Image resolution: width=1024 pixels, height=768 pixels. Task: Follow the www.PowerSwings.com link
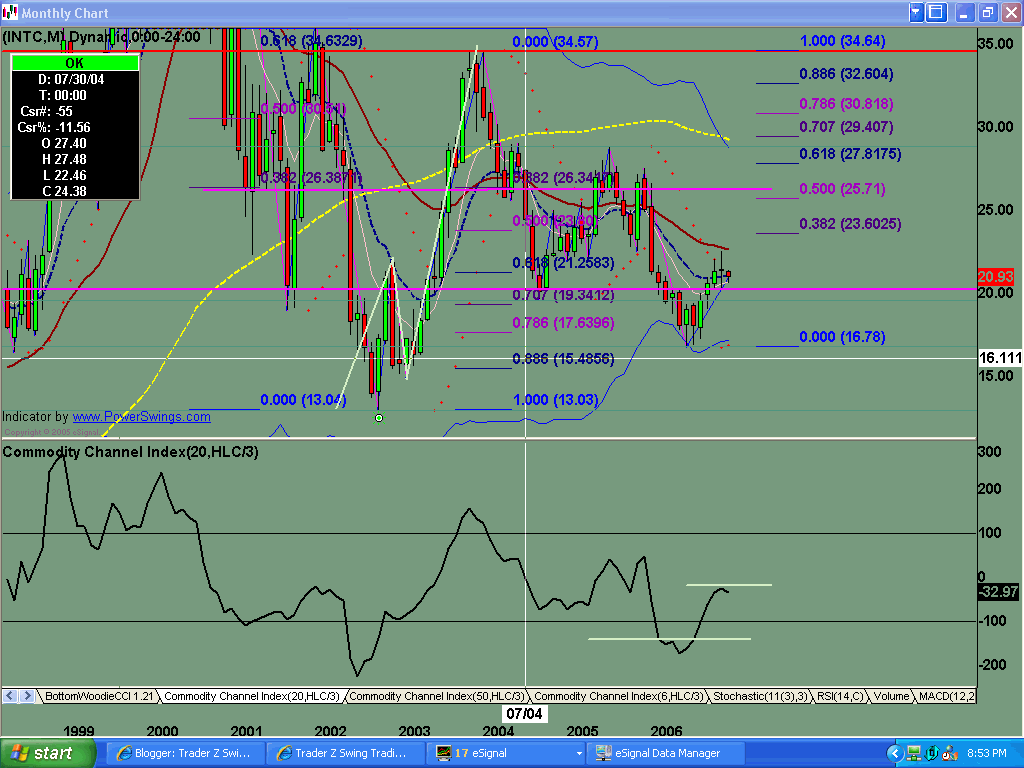pos(142,417)
